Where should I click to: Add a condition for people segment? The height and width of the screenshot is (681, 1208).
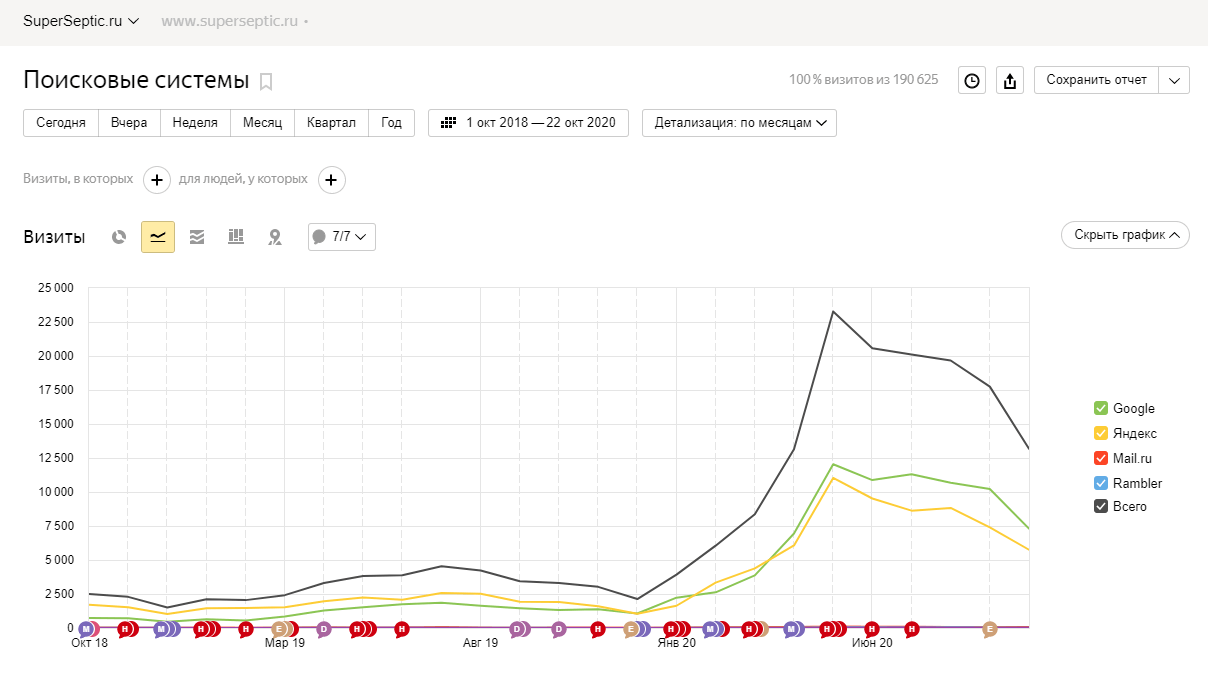coord(332,180)
